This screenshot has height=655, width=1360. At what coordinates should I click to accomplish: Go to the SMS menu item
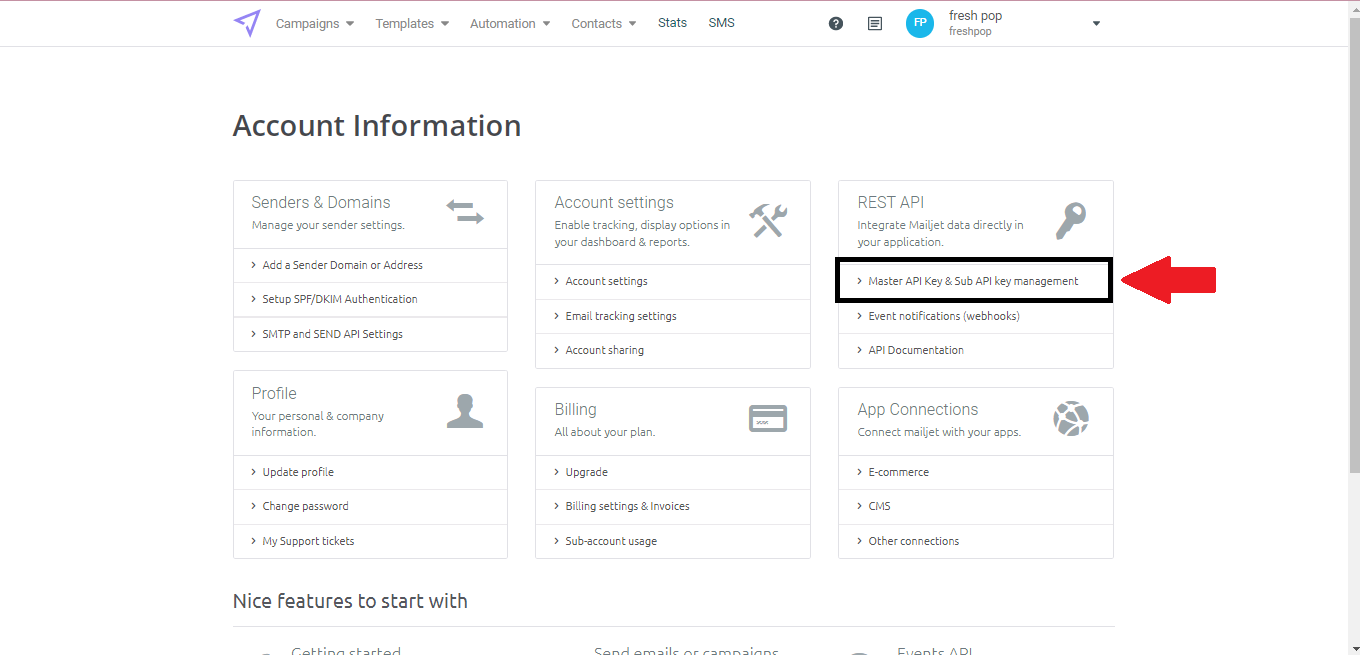[721, 22]
